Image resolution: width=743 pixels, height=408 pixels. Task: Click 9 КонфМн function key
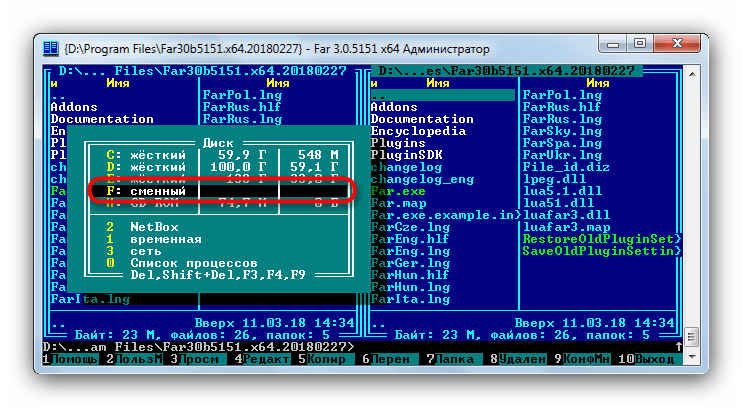(x=582, y=359)
